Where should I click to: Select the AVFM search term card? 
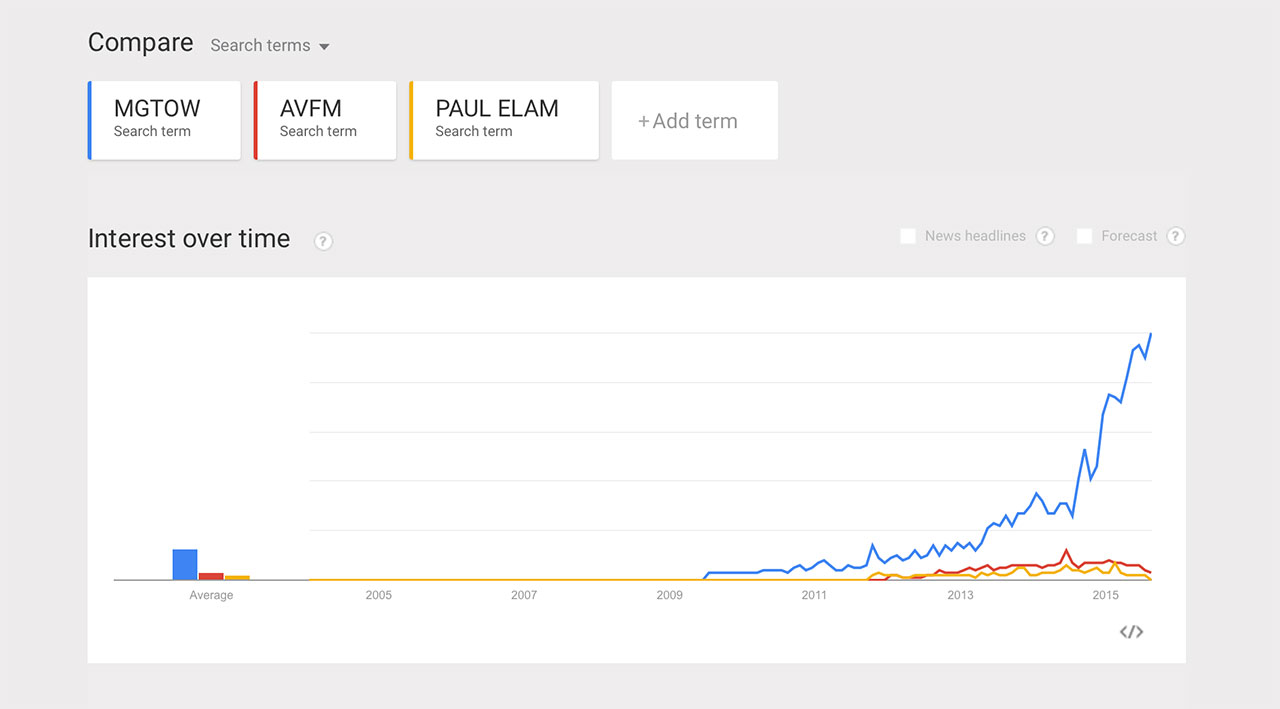(x=325, y=120)
